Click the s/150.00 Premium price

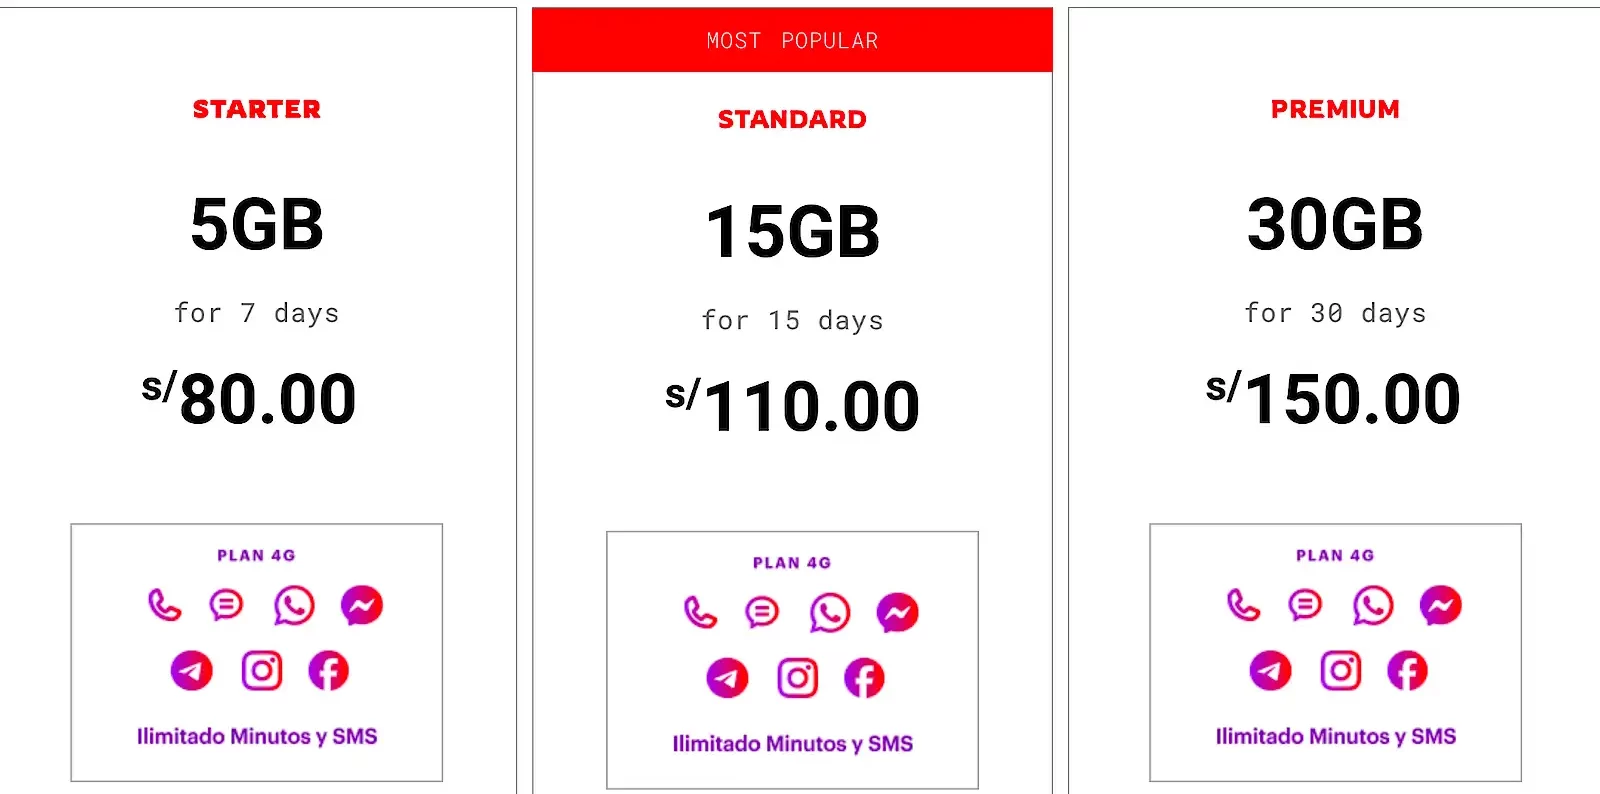(x=1334, y=398)
